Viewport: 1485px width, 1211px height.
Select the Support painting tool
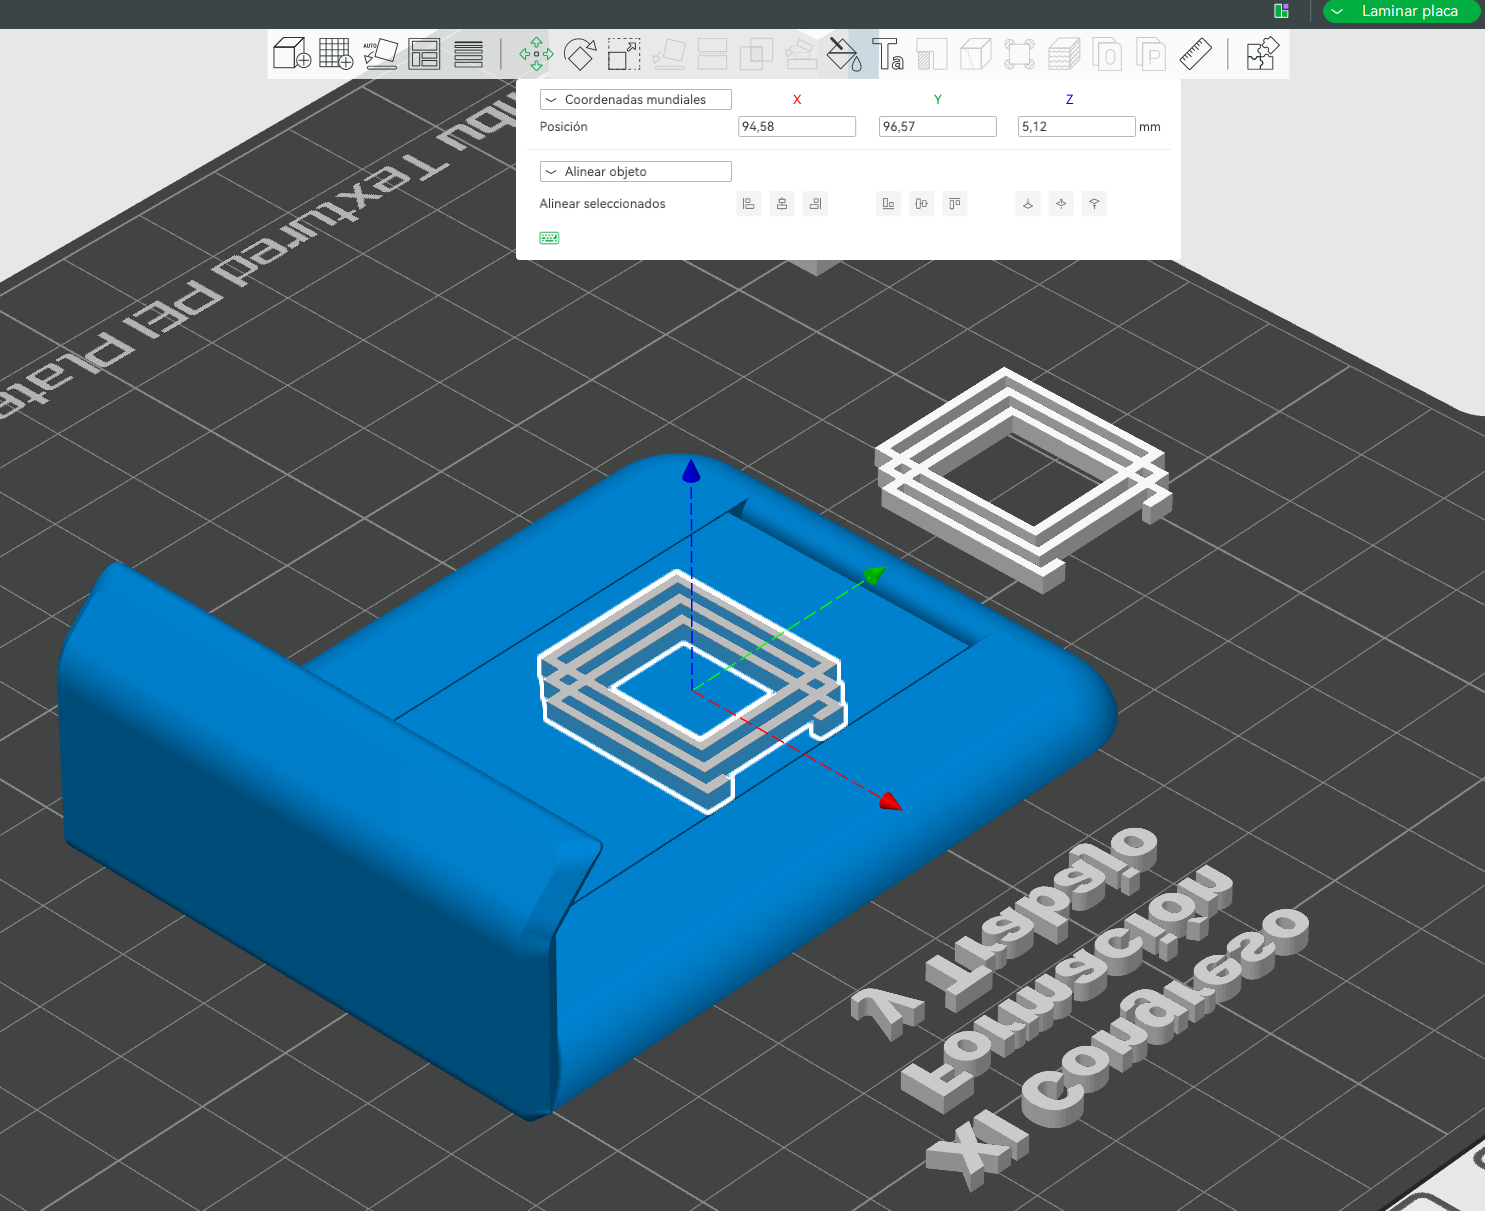(x=801, y=54)
